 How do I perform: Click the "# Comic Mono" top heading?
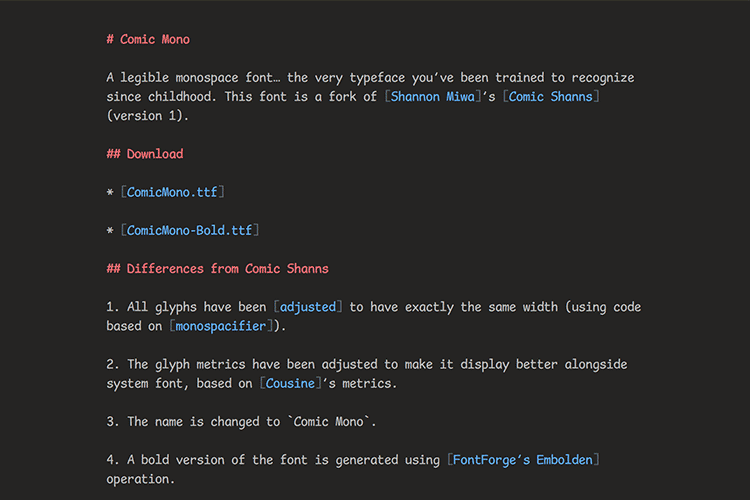[x=148, y=40]
